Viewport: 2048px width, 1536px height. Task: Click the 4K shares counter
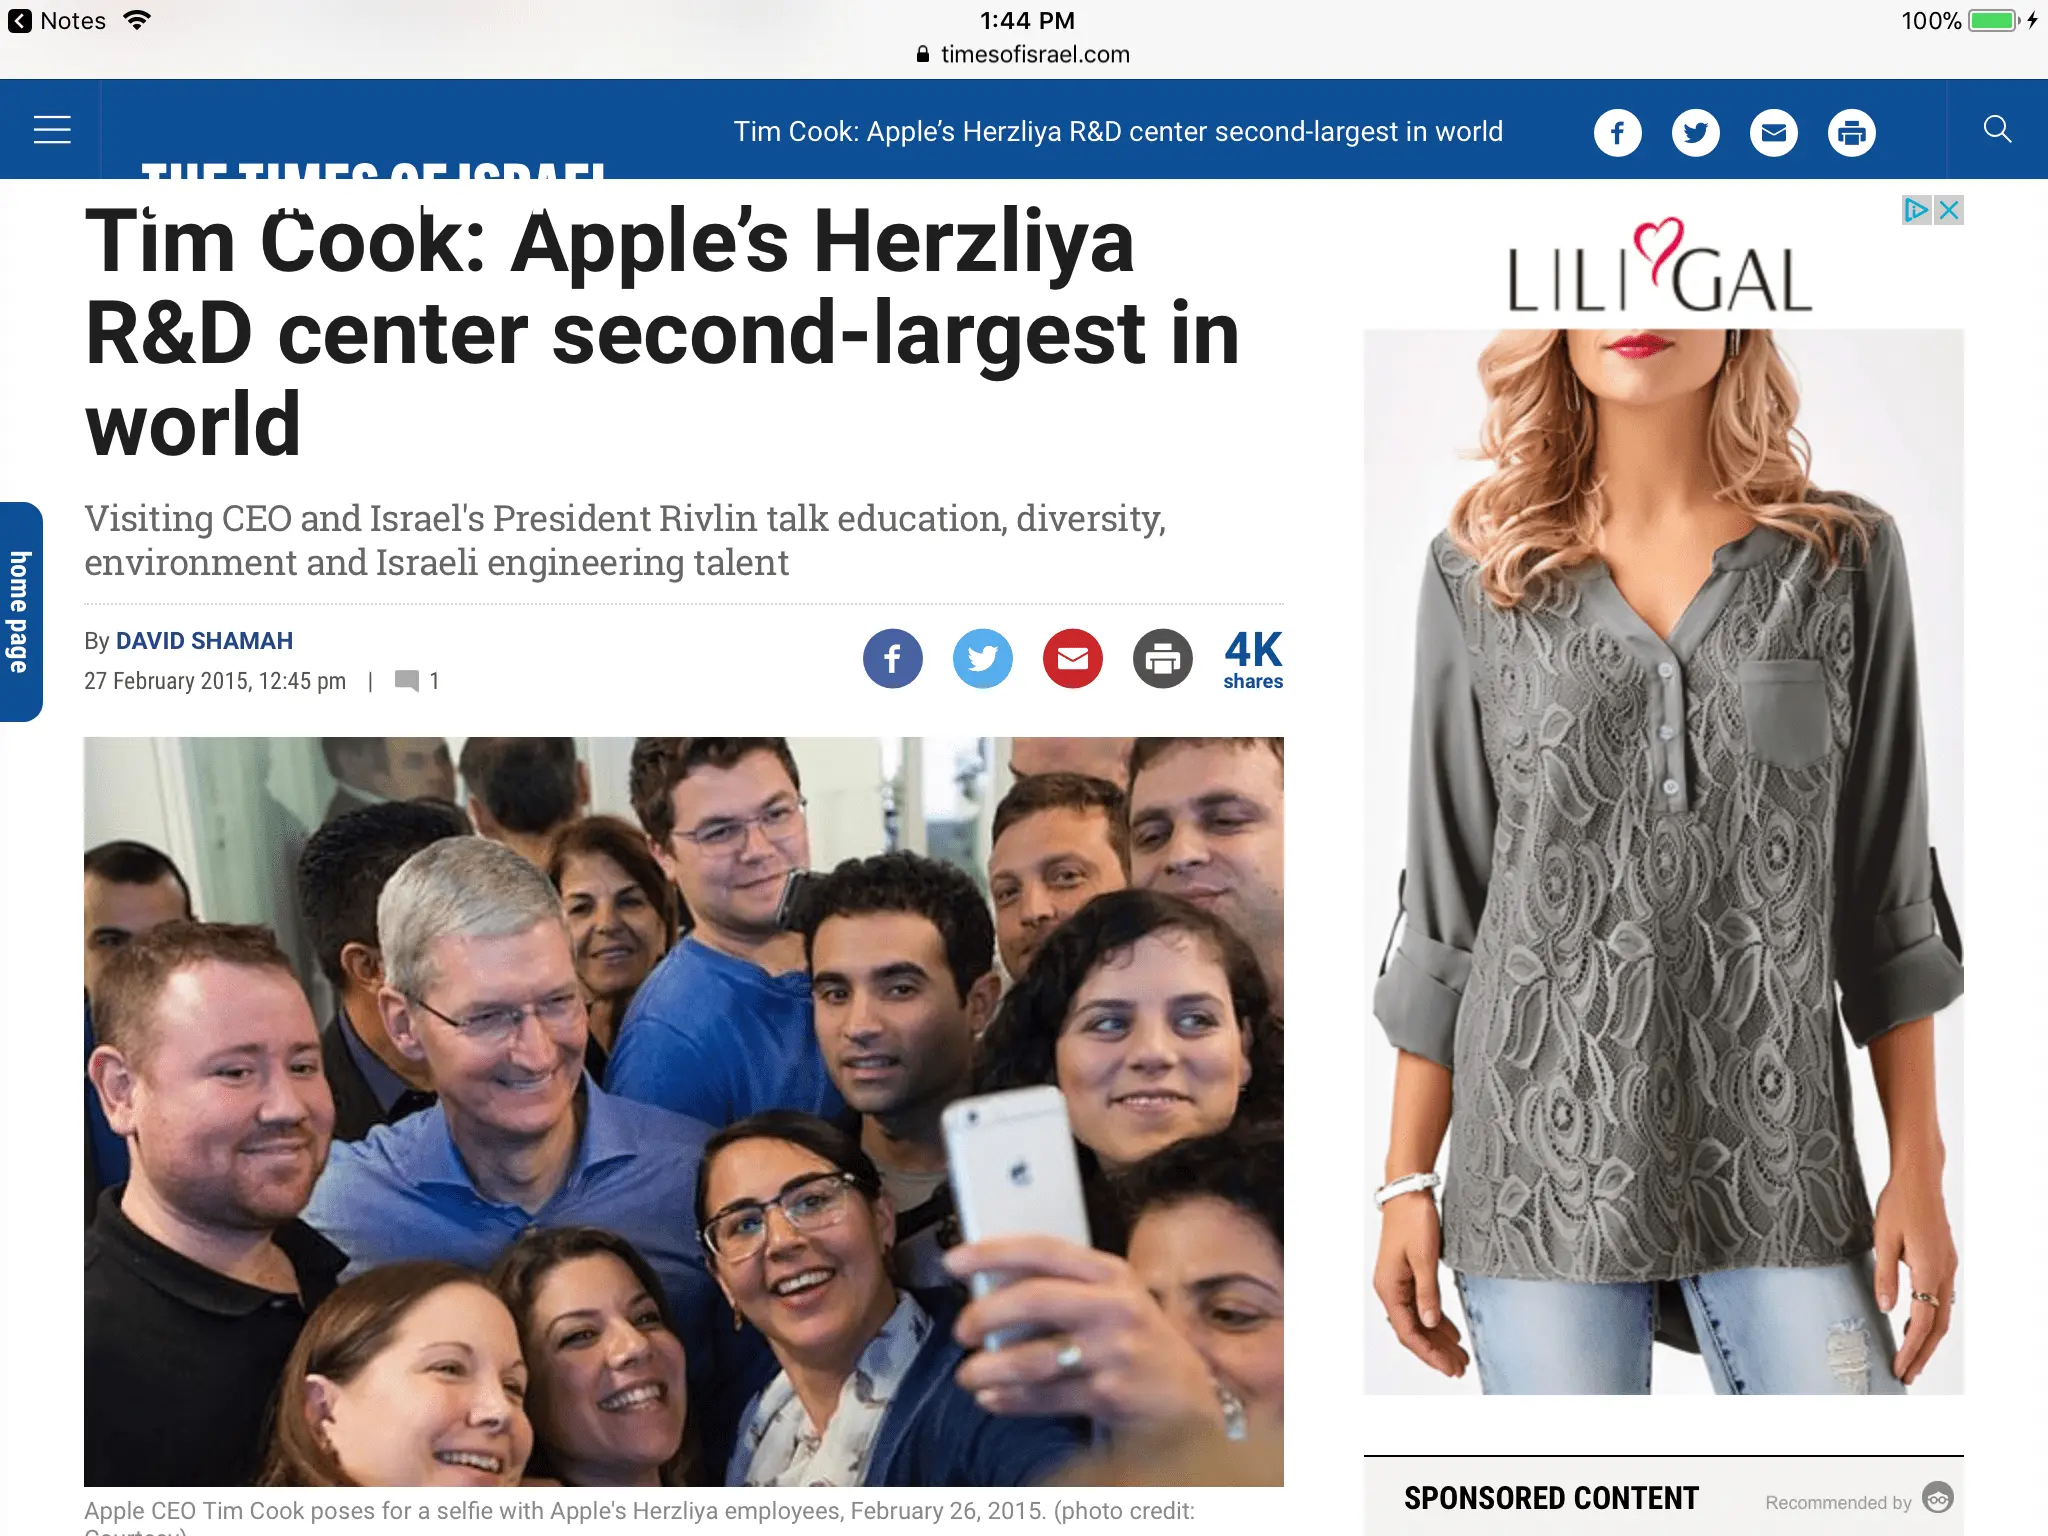1253,659
